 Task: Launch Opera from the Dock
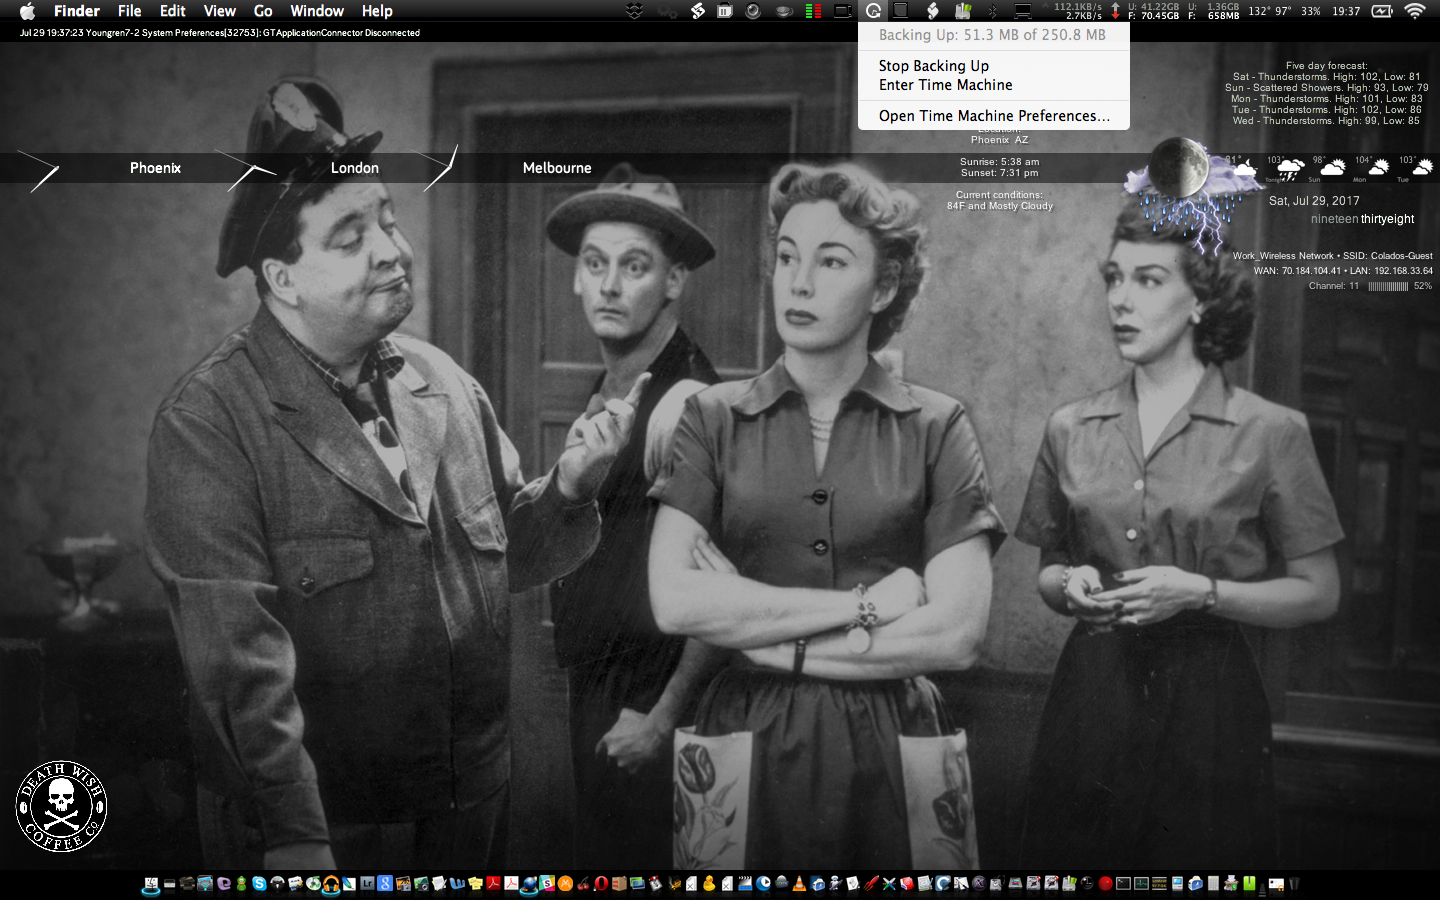599,884
